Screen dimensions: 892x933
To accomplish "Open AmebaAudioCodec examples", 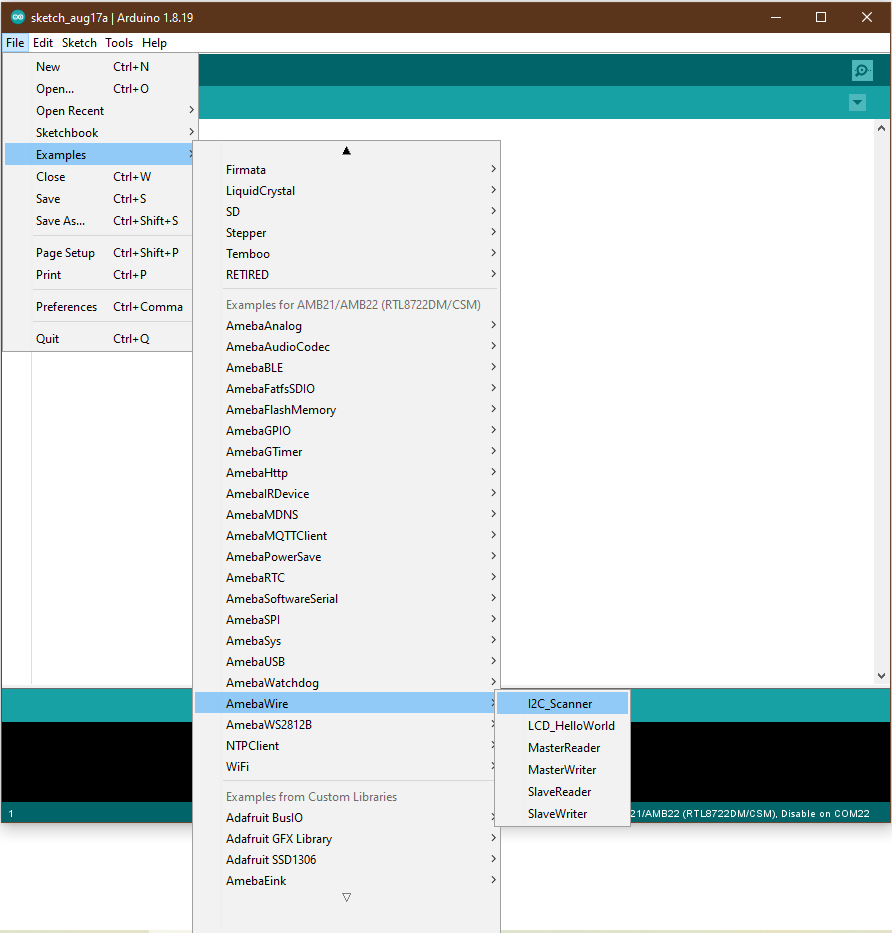I will click(347, 347).
